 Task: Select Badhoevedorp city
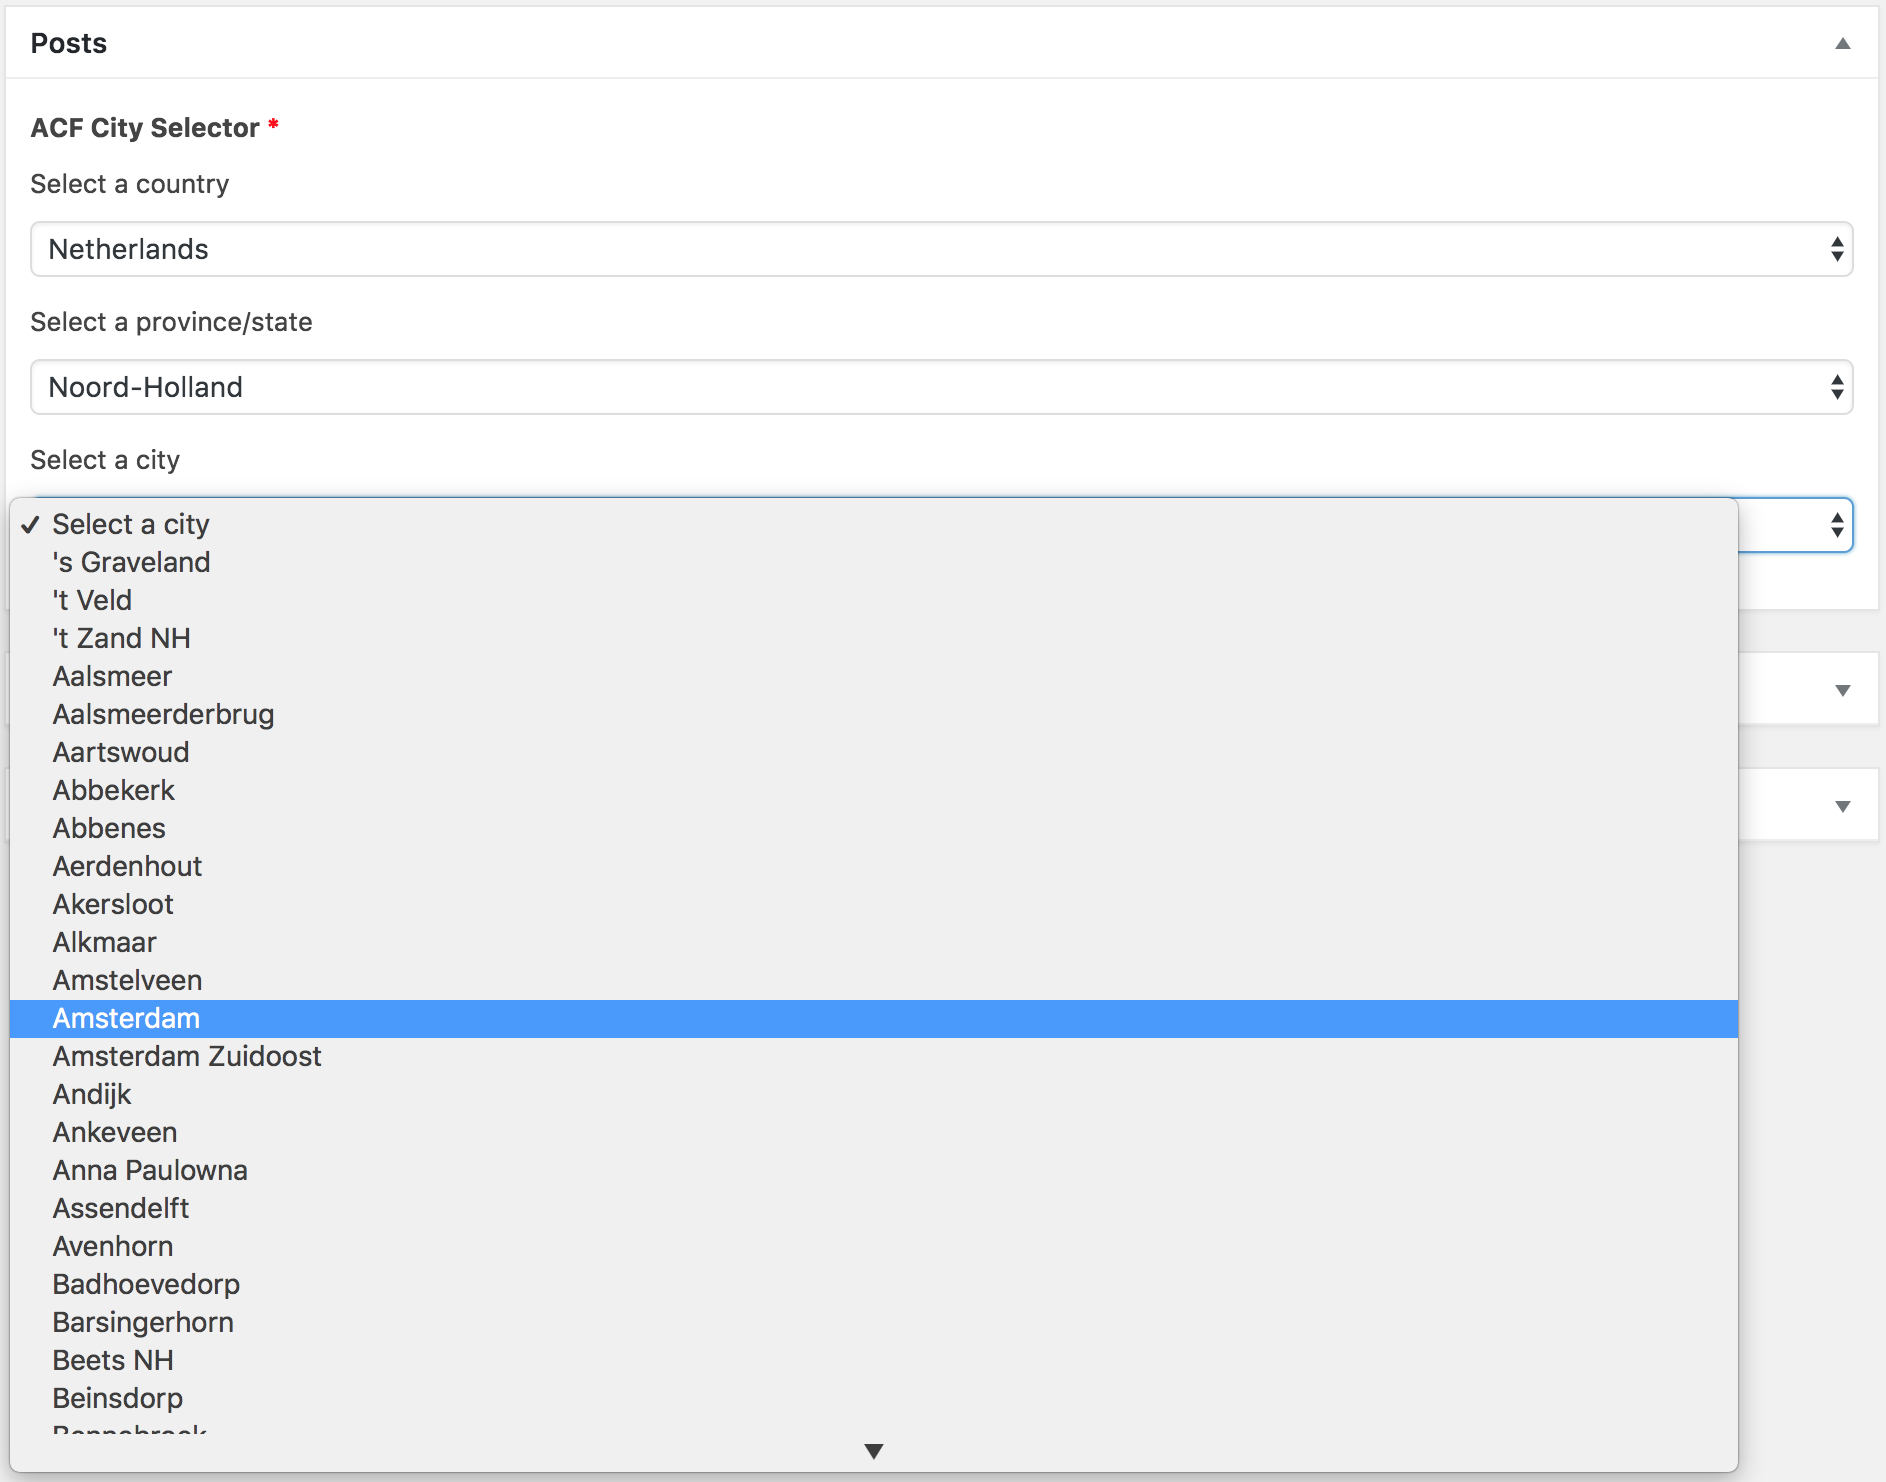pyautogui.click(x=874, y=1284)
